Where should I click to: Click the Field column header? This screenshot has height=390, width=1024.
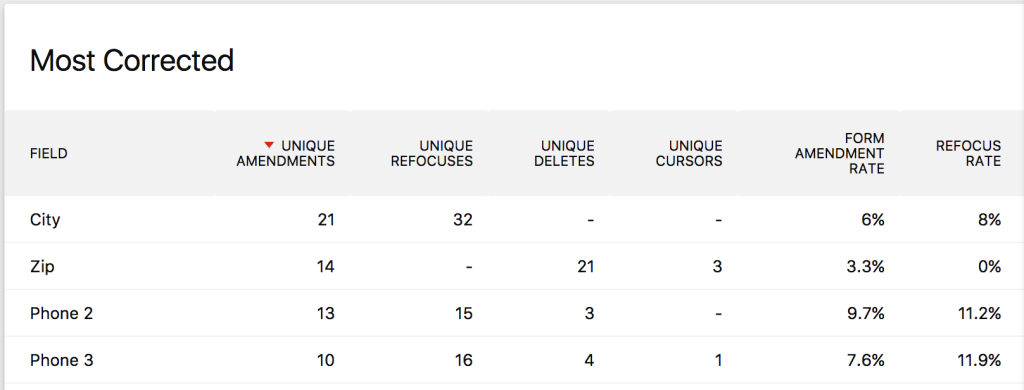tap(48, 154)
